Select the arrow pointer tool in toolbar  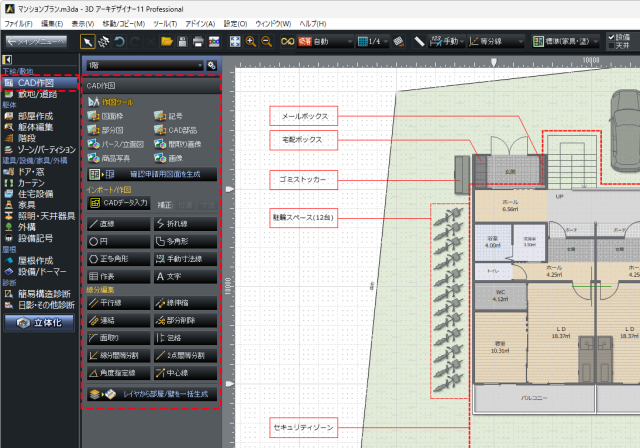click(x=88, y=42)
